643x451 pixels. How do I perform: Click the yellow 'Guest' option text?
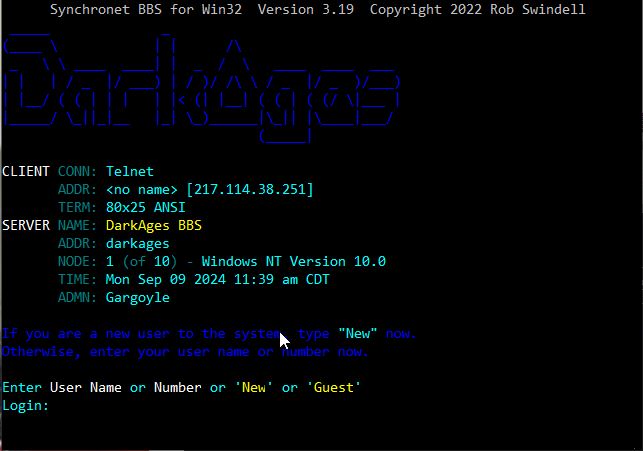[x=333, y=388]
